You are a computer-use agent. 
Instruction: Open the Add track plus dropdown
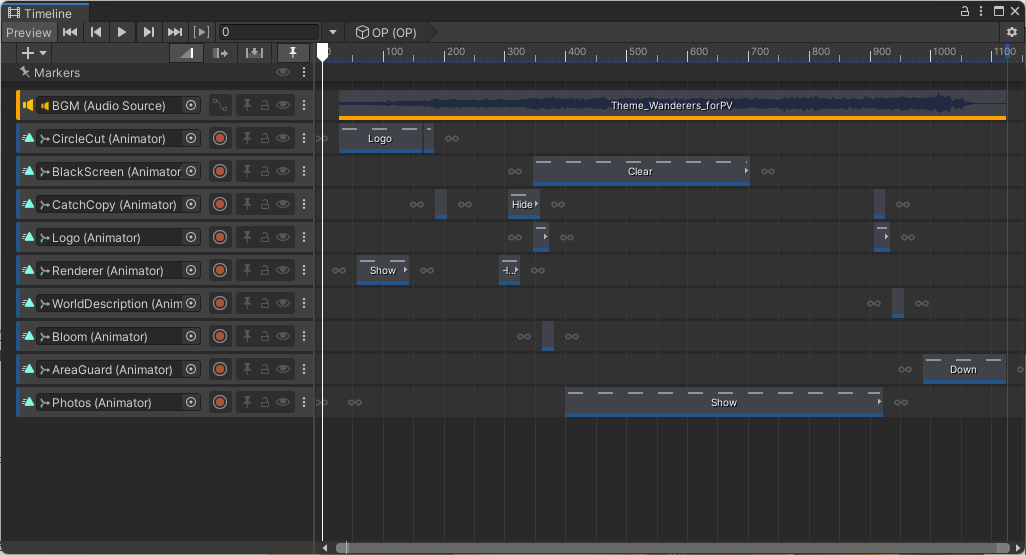34,53
